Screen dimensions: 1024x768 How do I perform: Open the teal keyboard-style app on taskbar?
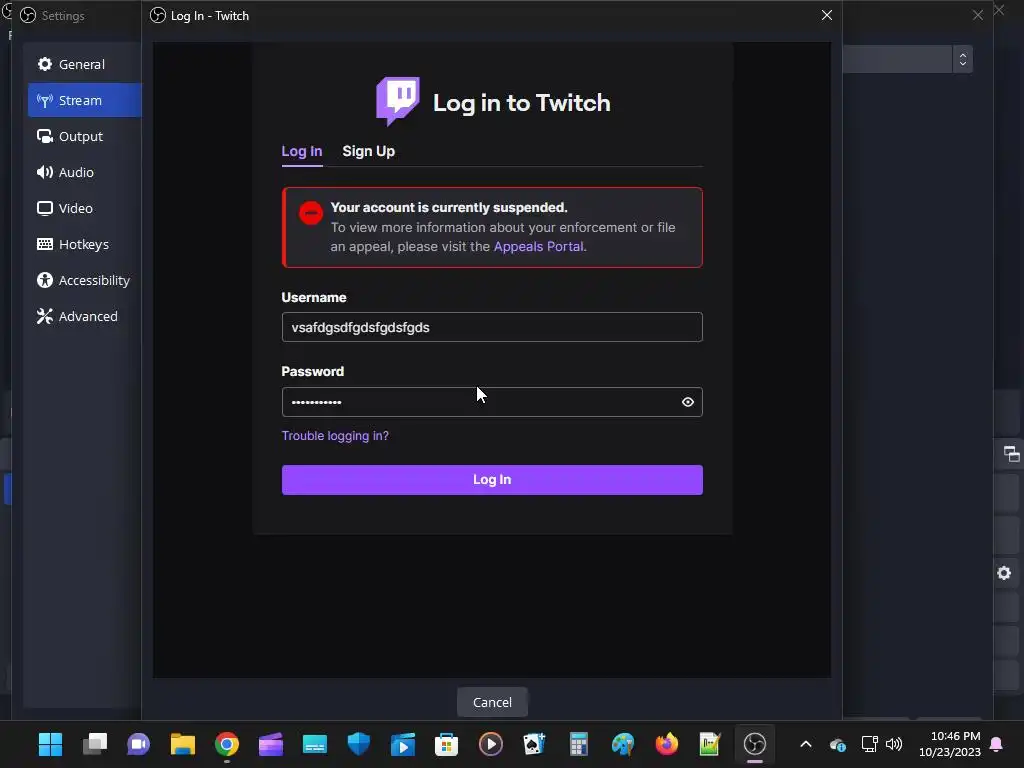coord(315,744)
